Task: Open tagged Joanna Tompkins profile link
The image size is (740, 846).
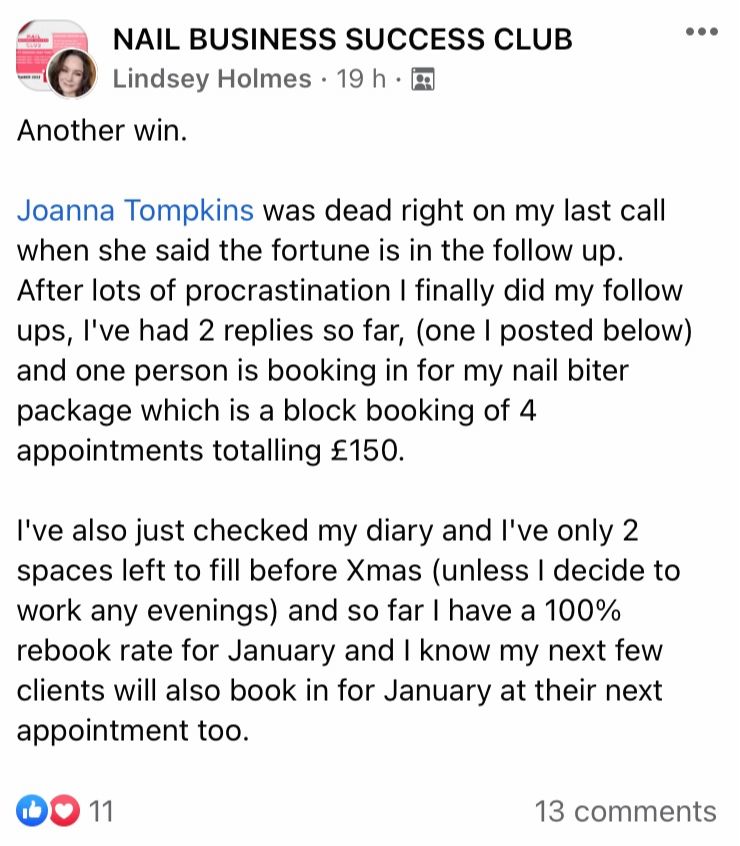Action: pyautogui.click(x=135, y=210)
